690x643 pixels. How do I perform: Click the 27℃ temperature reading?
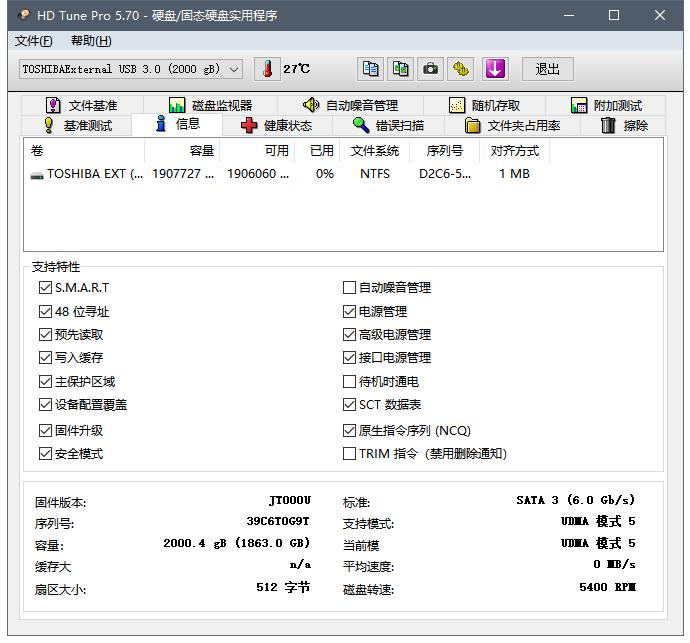click(x=297, y=69)
